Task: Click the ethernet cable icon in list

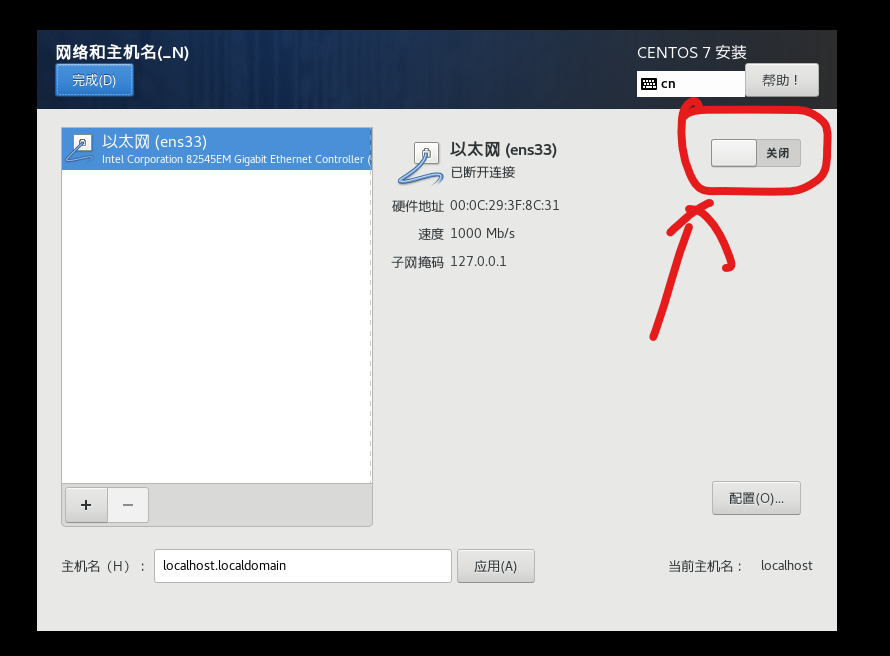Action: (80, 149)
